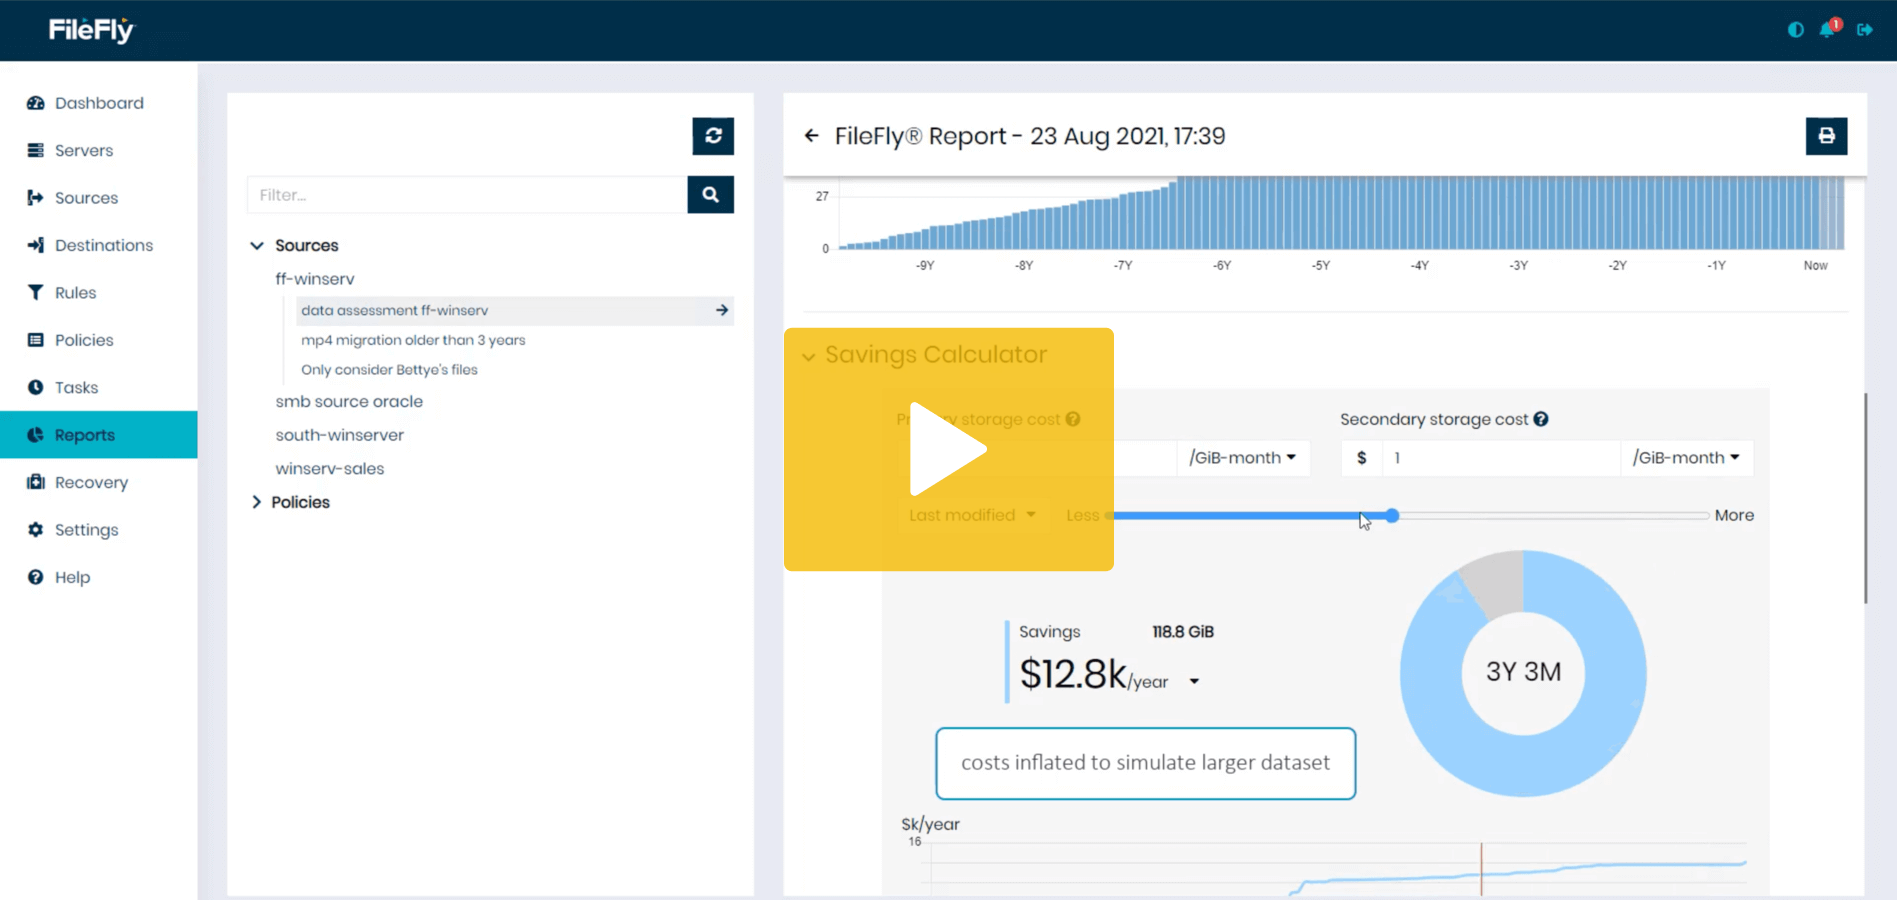Collapse the Sources tree node

(257, 246)
